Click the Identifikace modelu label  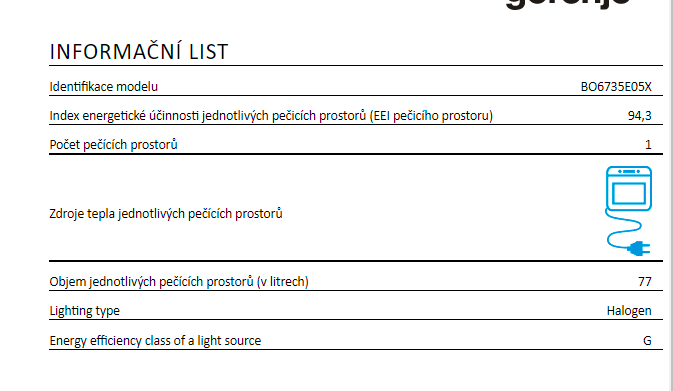pyautogui.click(x=103, y=87)
